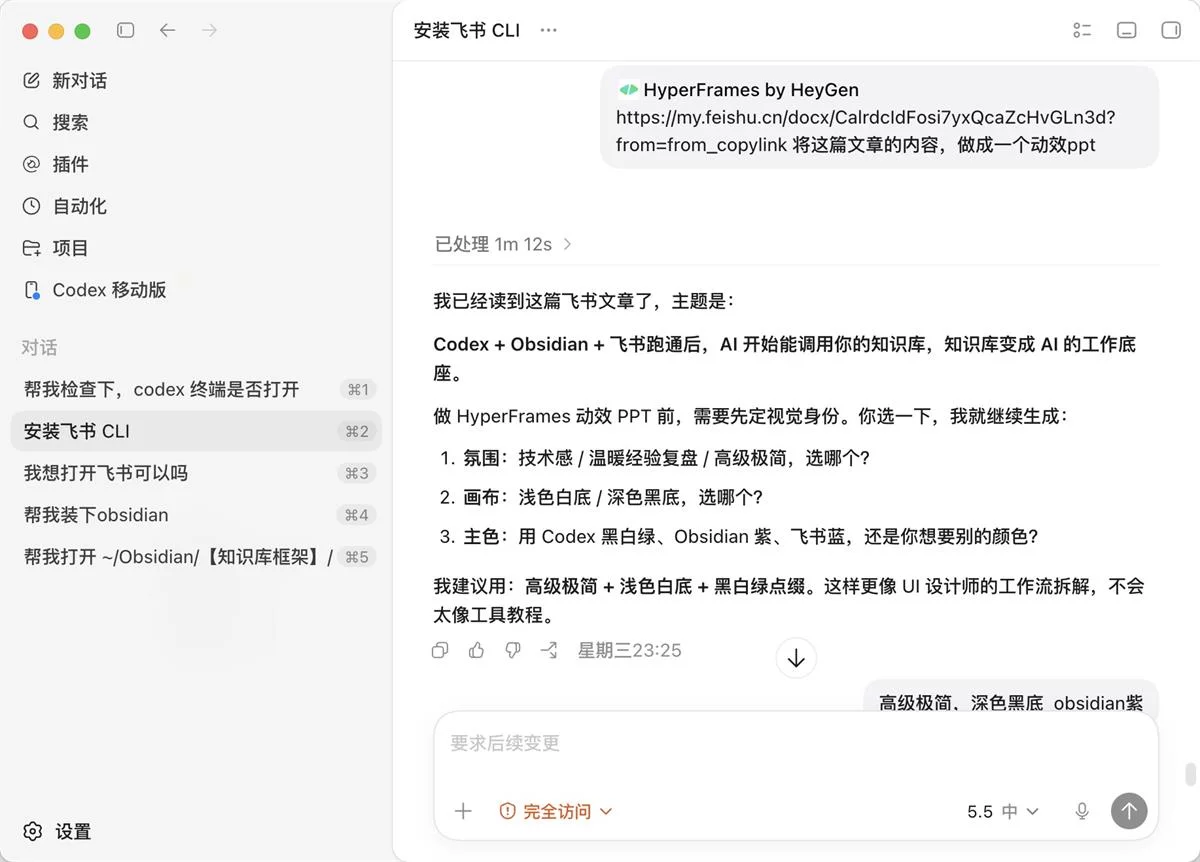Screen dimensions: 1200x862
Task: Click the 星期三23:25 timestamp
Action: [630, 651]
